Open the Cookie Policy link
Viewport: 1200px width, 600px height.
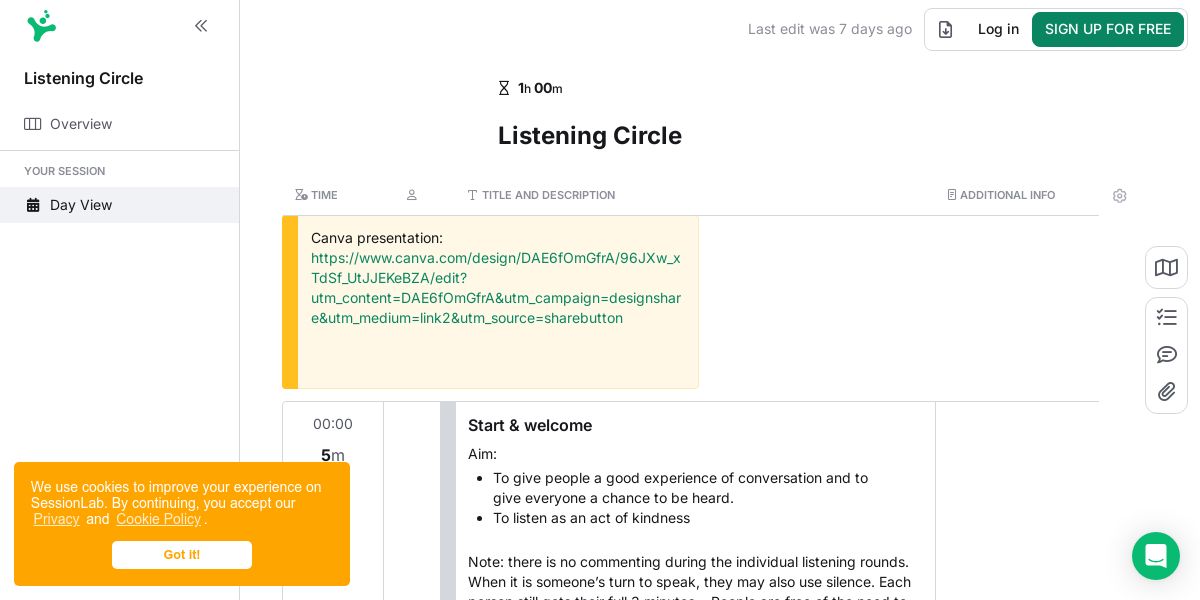click(158, 519)
